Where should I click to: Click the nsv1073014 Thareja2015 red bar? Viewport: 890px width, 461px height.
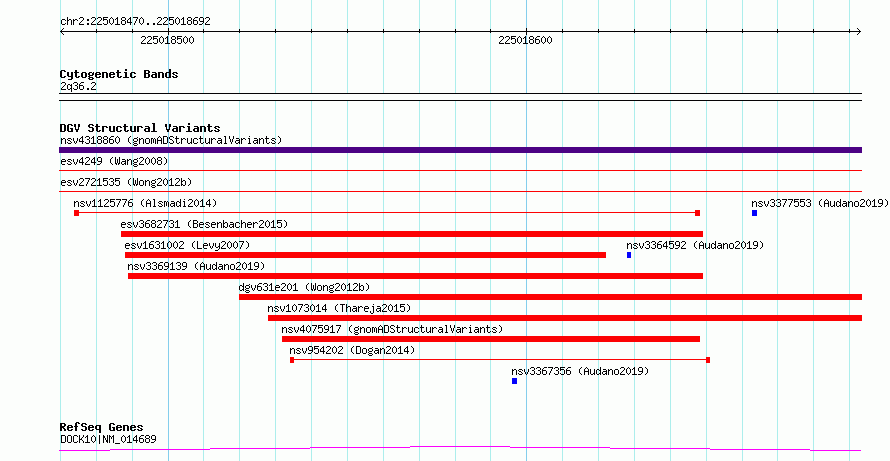(565, 318)
